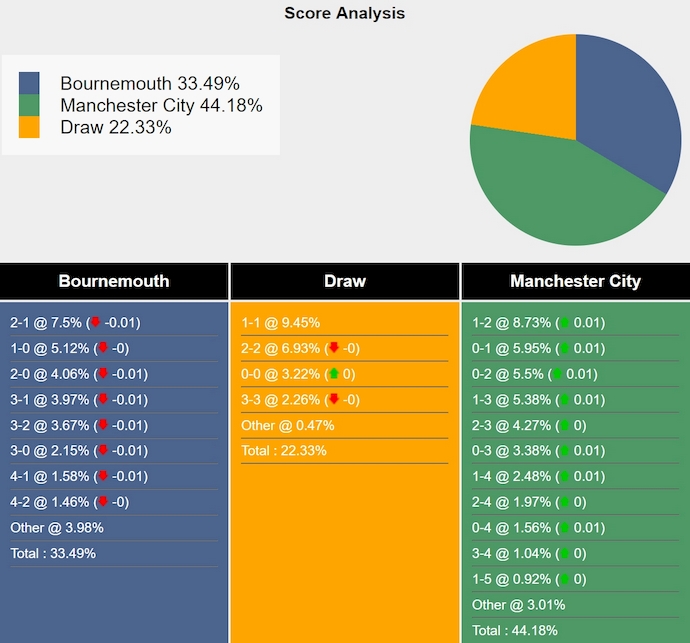Select the green Manchester City pie slice

(x=550, y=200)
